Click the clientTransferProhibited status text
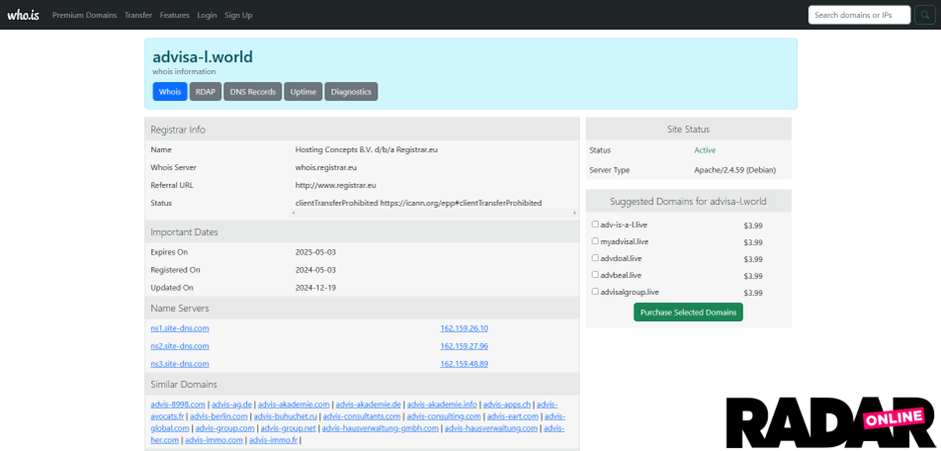This screenshot has width=941, height=451. [x=418, y=203]
